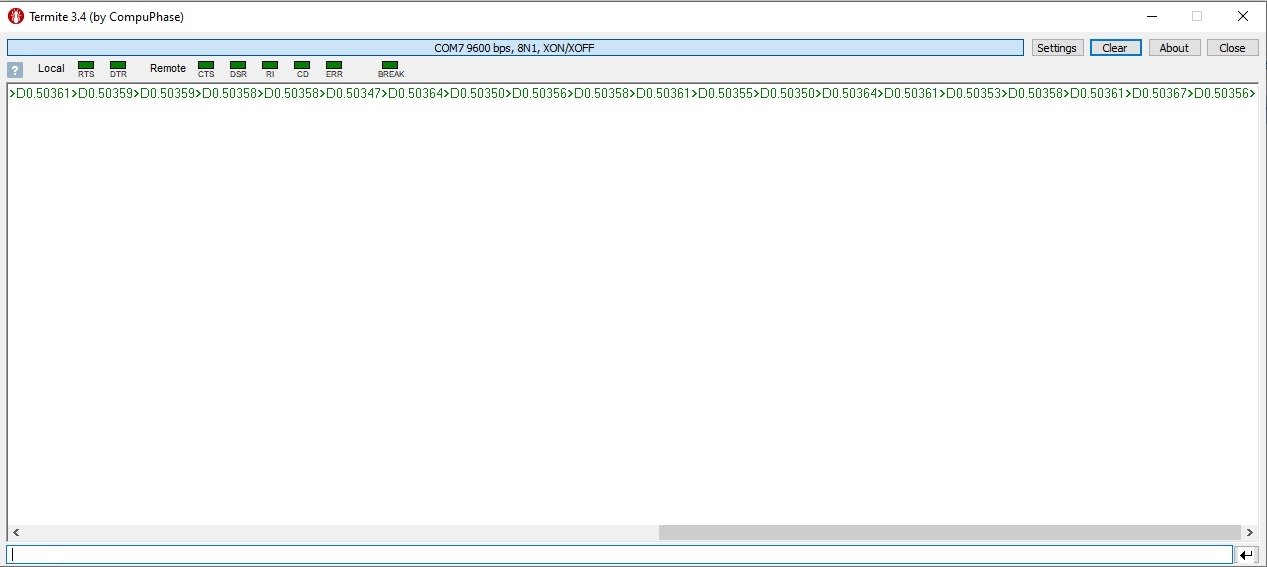1267x567 pixels.
Task: Click the RI status indicator
Action: [270, 66]
